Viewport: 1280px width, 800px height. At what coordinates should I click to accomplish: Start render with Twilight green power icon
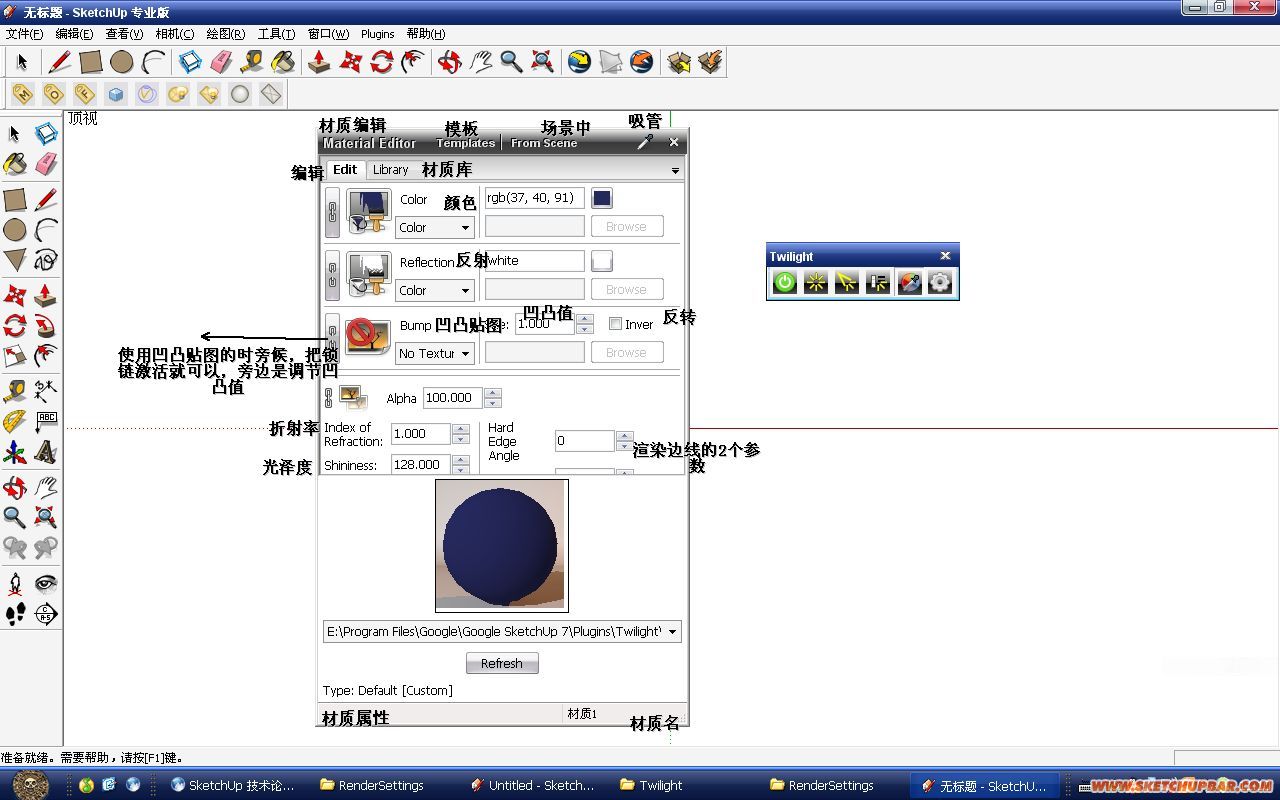point(785,283)
